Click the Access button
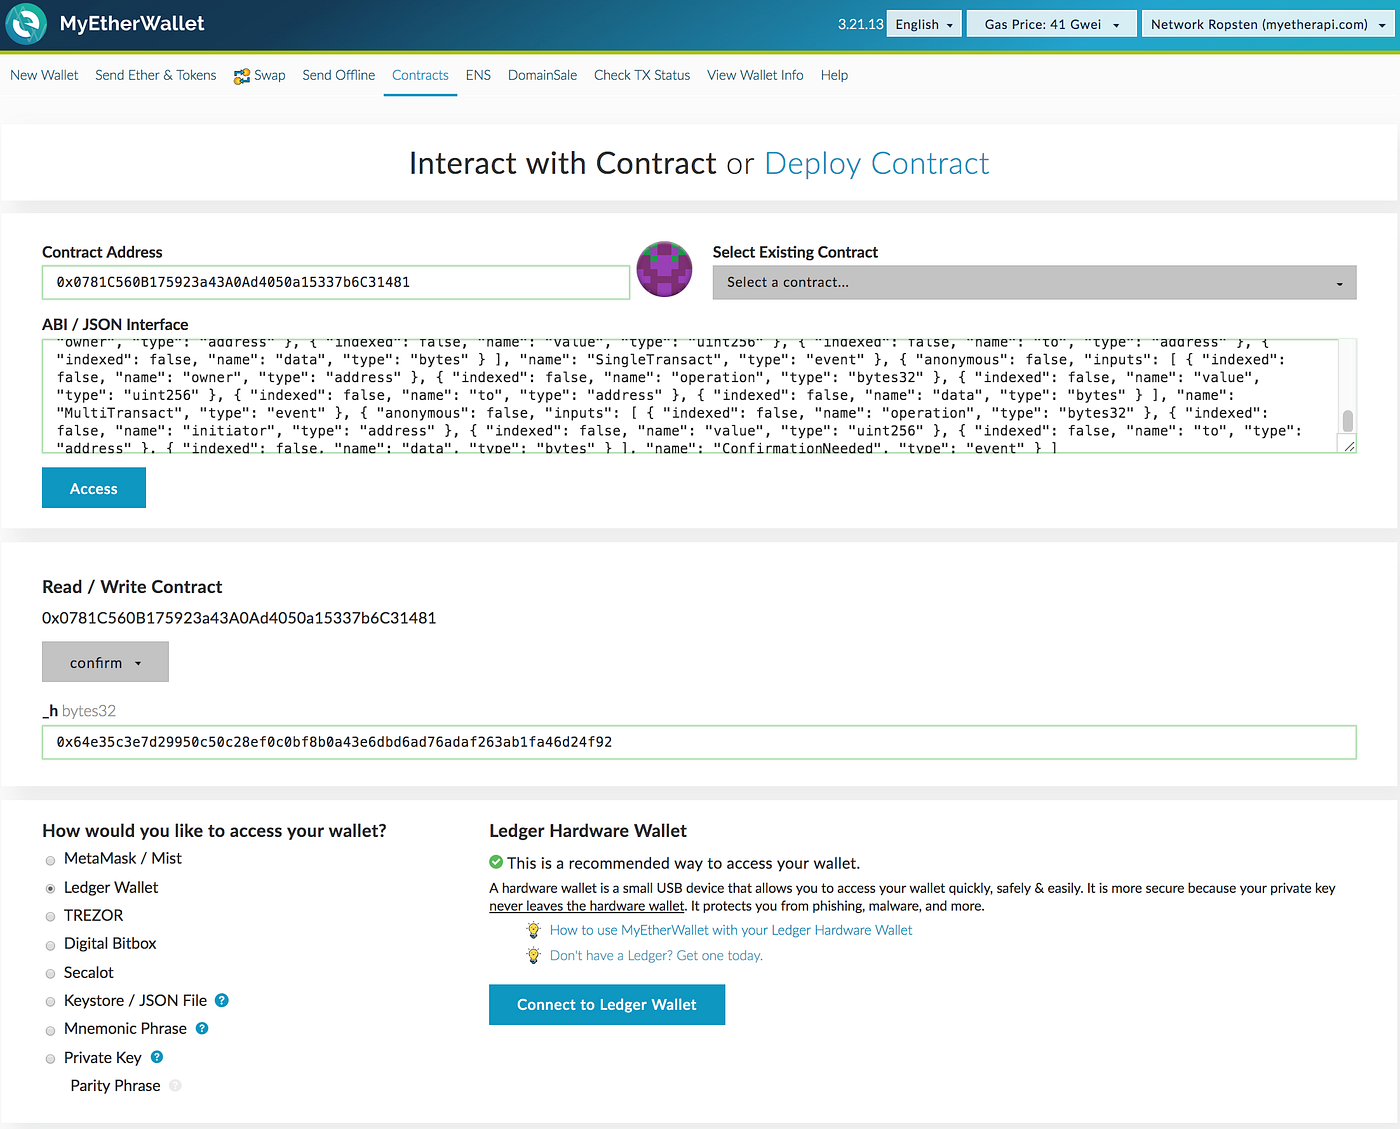 click(94, 488)
